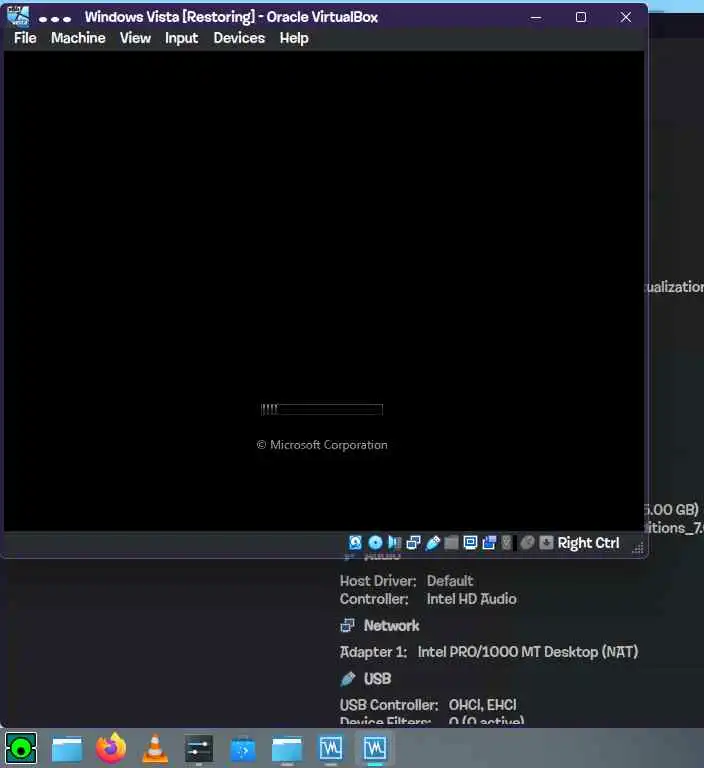
Task: Click the display monitor status bar icon
Action: (x=470, y=543)
